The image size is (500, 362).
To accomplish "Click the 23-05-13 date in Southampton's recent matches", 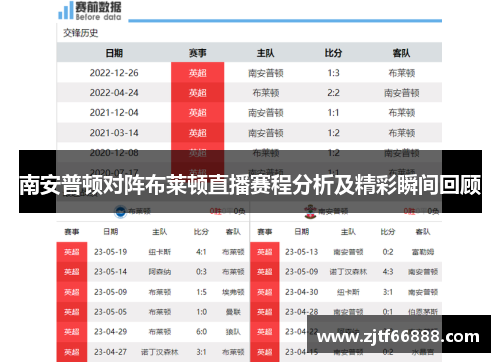I will coord(302,252).
